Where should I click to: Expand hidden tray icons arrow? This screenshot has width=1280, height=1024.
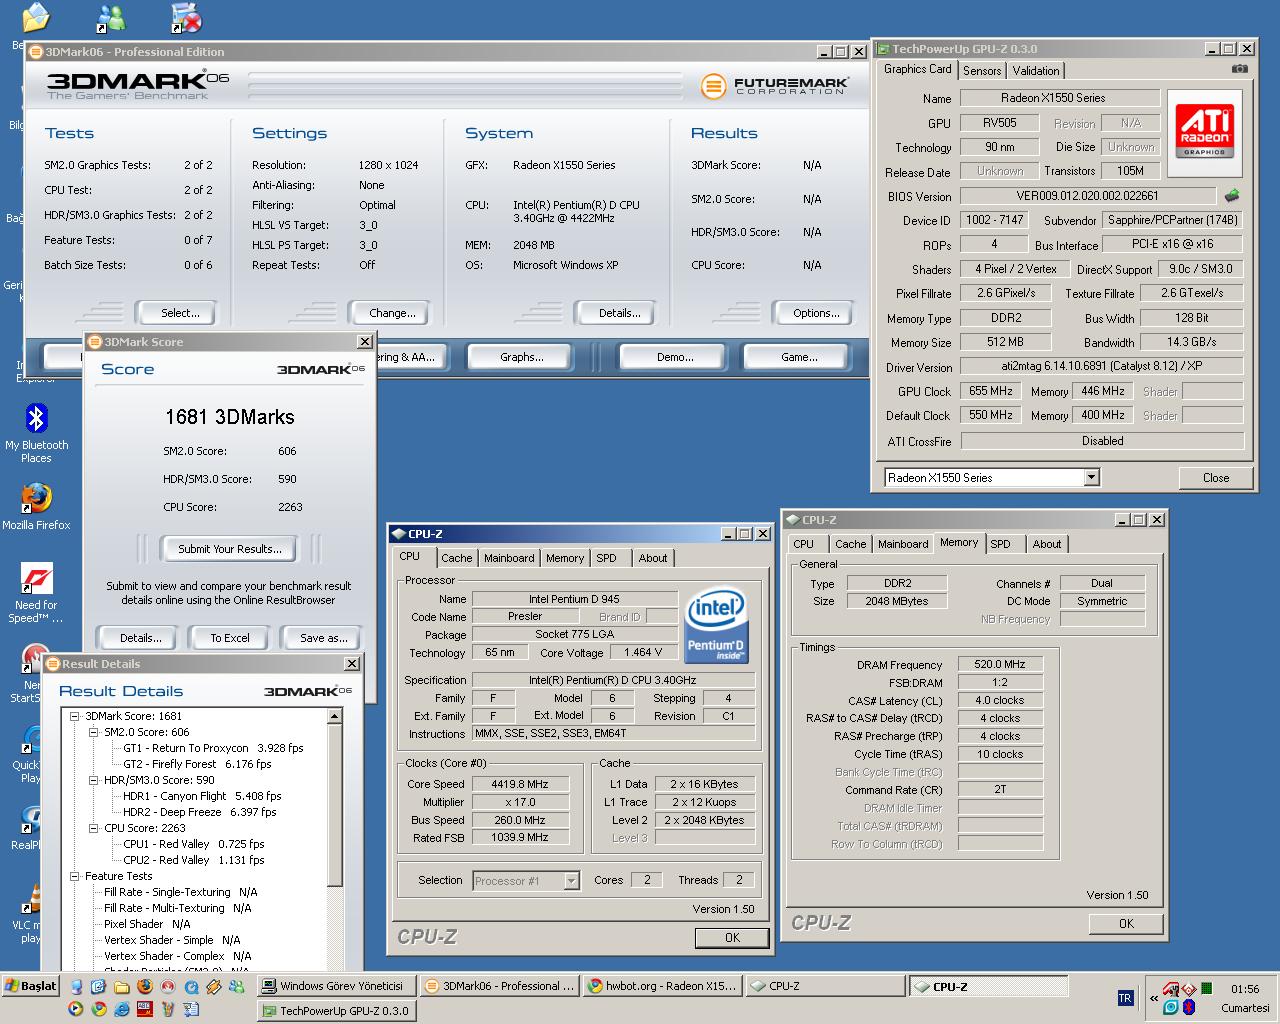tap(1154, 998)
